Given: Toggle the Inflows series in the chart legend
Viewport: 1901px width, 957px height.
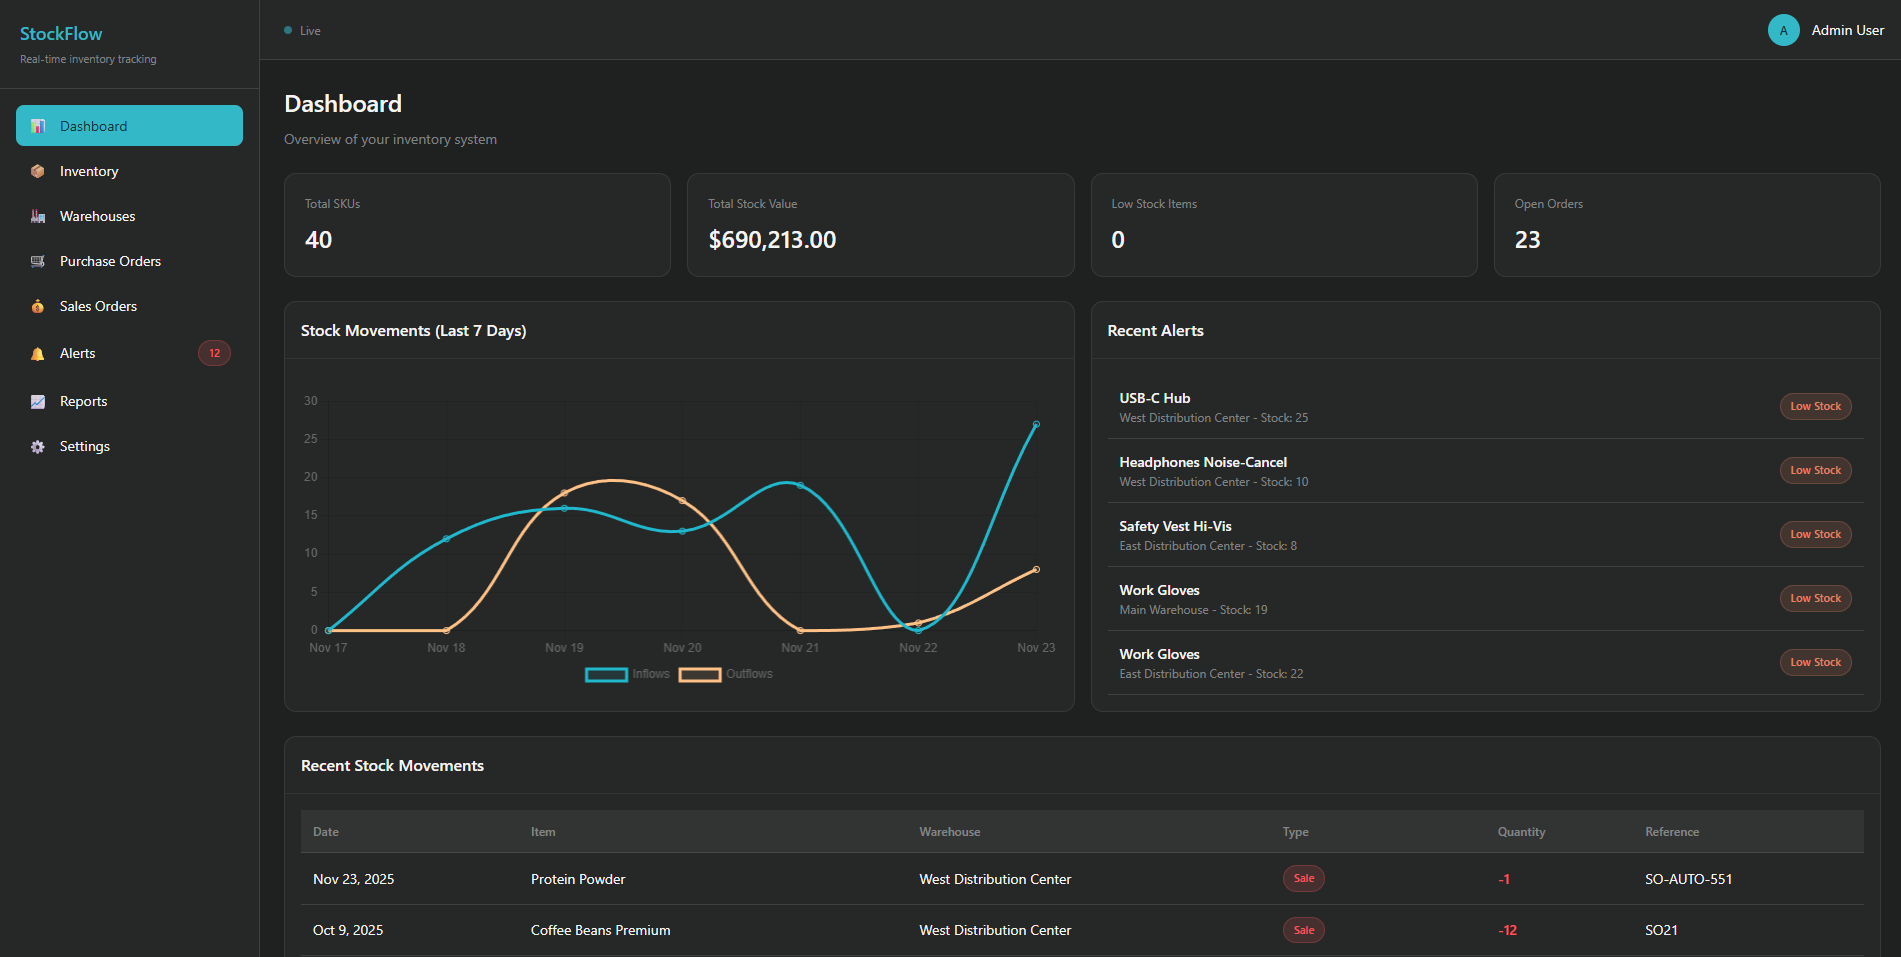Looking at the screenshot, I should coord(629,674).
